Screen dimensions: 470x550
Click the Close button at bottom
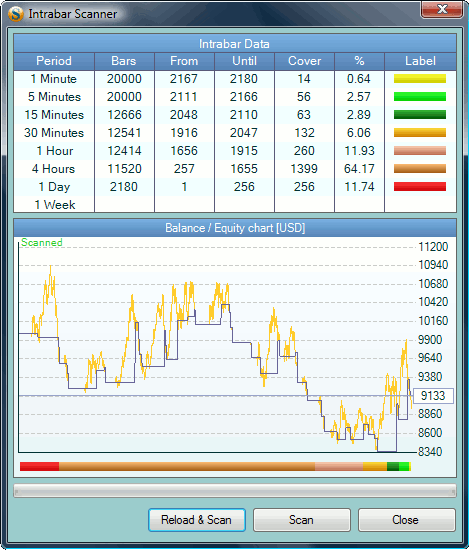(407, 519)
